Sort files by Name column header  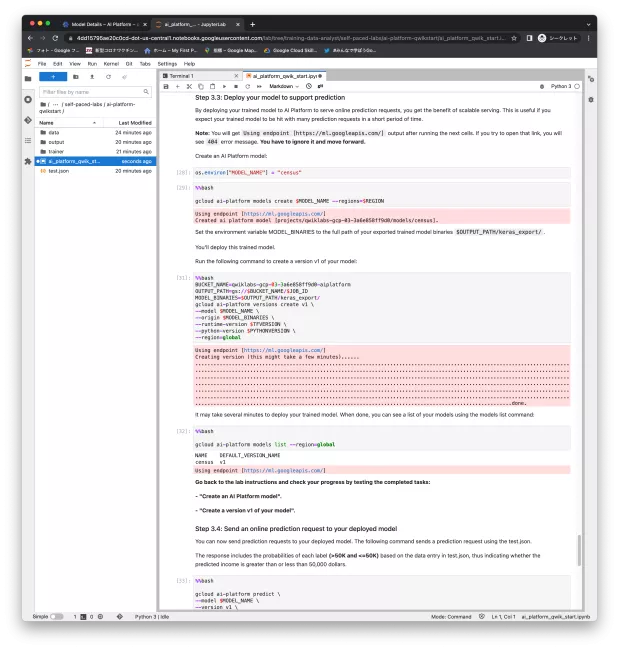click(68, 123)
